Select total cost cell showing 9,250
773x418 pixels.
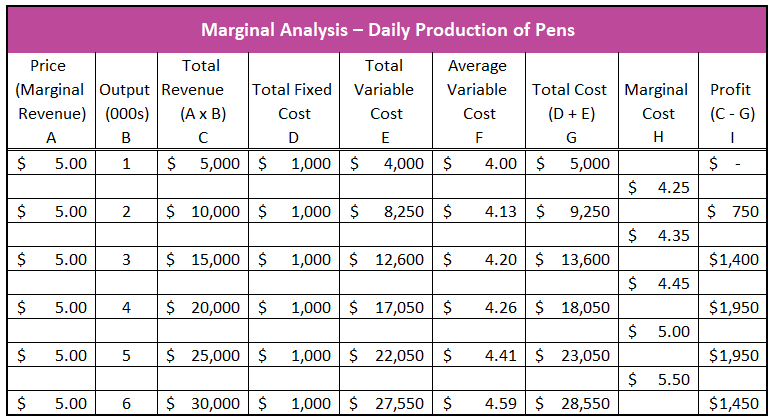point(572,211)
